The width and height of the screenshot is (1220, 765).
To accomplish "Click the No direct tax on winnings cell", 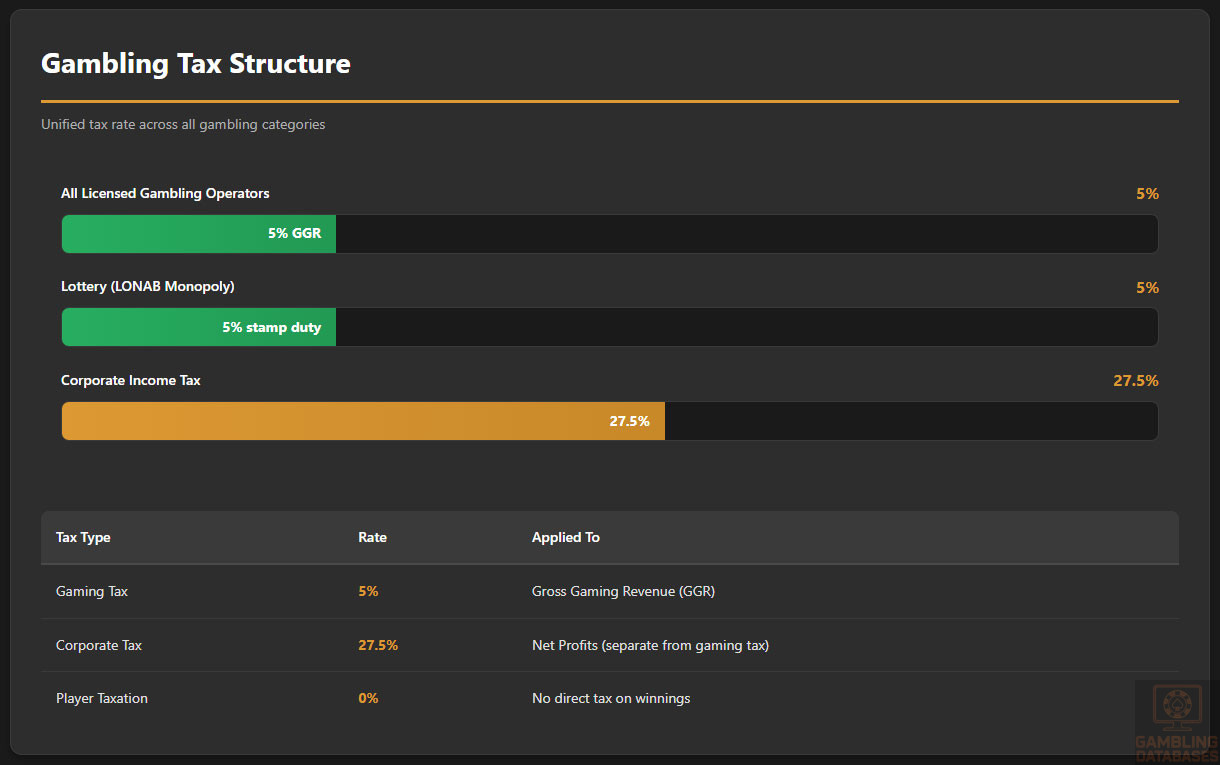I will coord(611,699).
